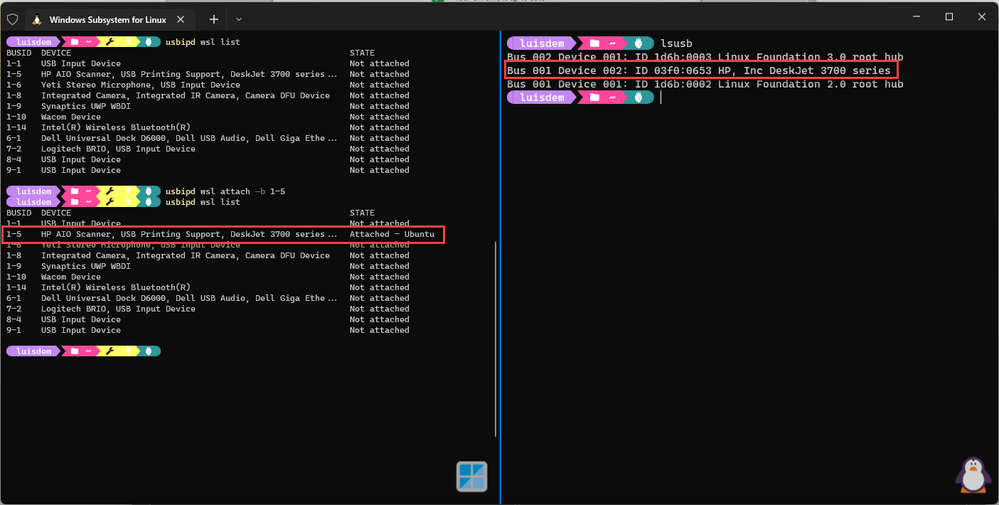Click the lightning icon before "usbipd wsl attach"
This screenshot has height=505, width=999.
[x=130, y=192]
